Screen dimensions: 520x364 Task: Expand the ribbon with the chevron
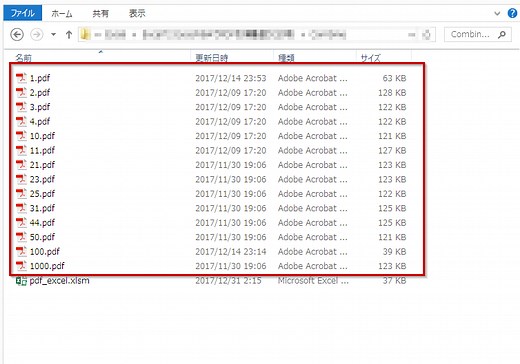(497, 13)
